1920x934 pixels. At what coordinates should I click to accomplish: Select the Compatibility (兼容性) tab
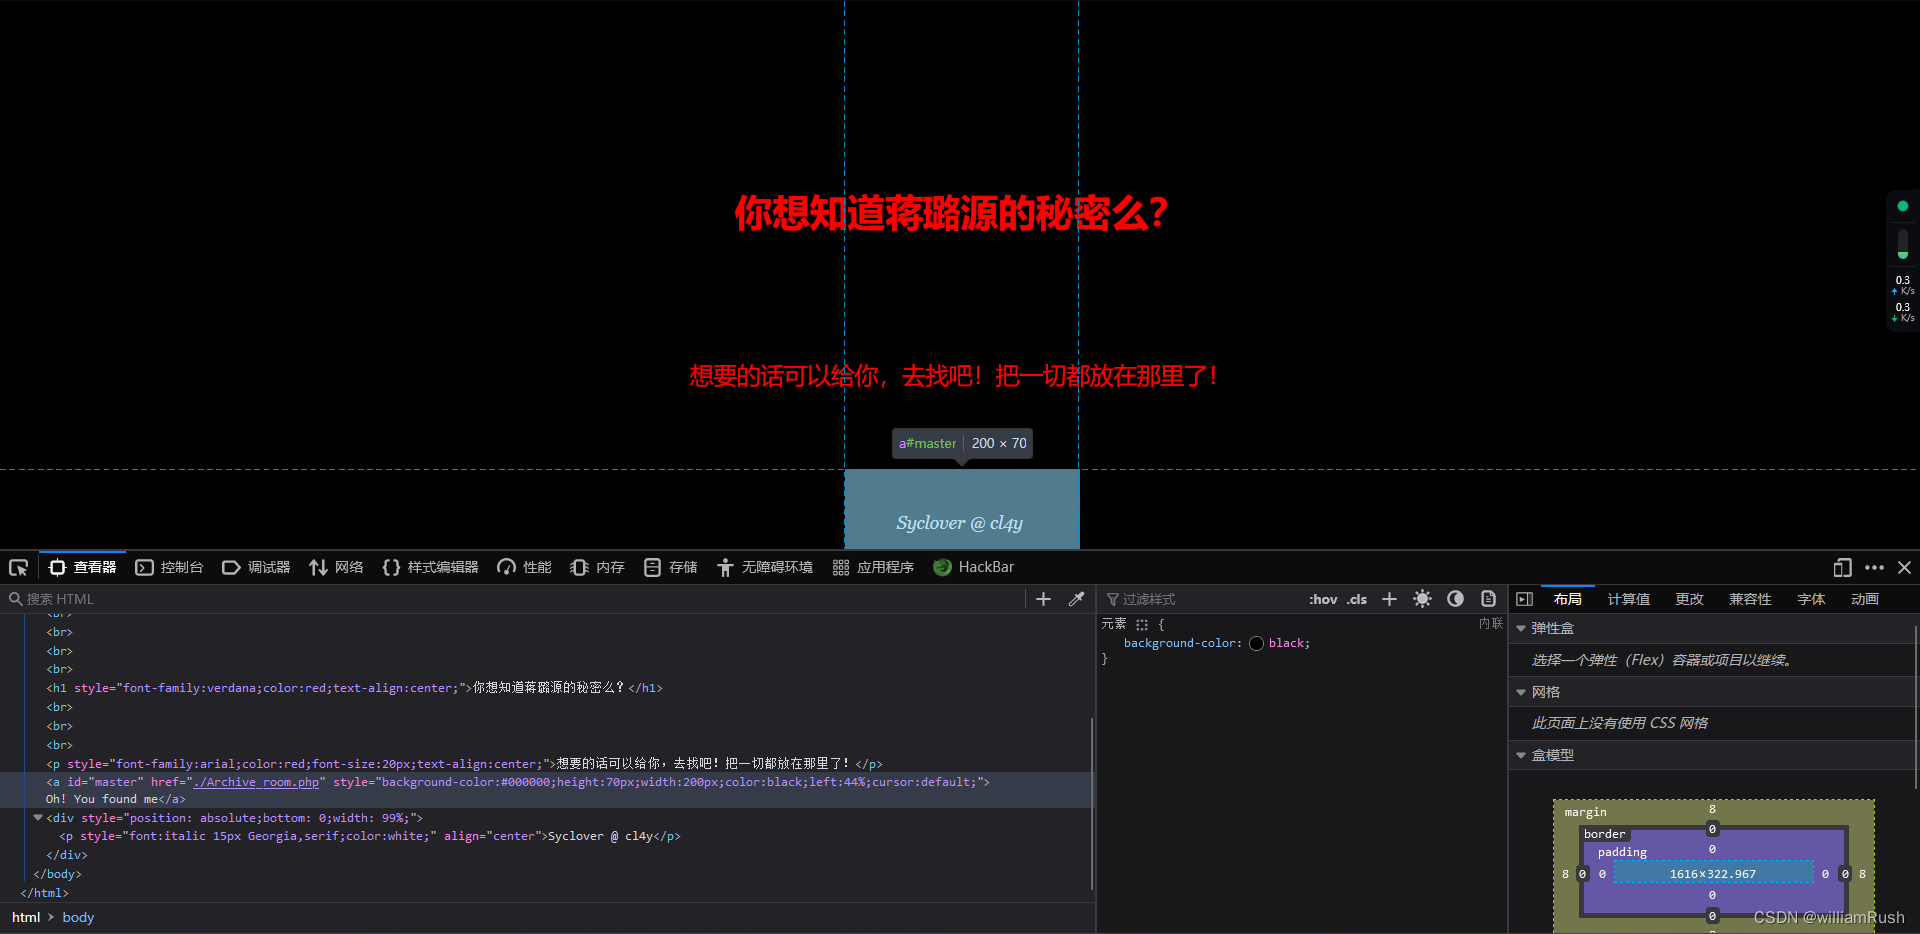click(1750, 599)
